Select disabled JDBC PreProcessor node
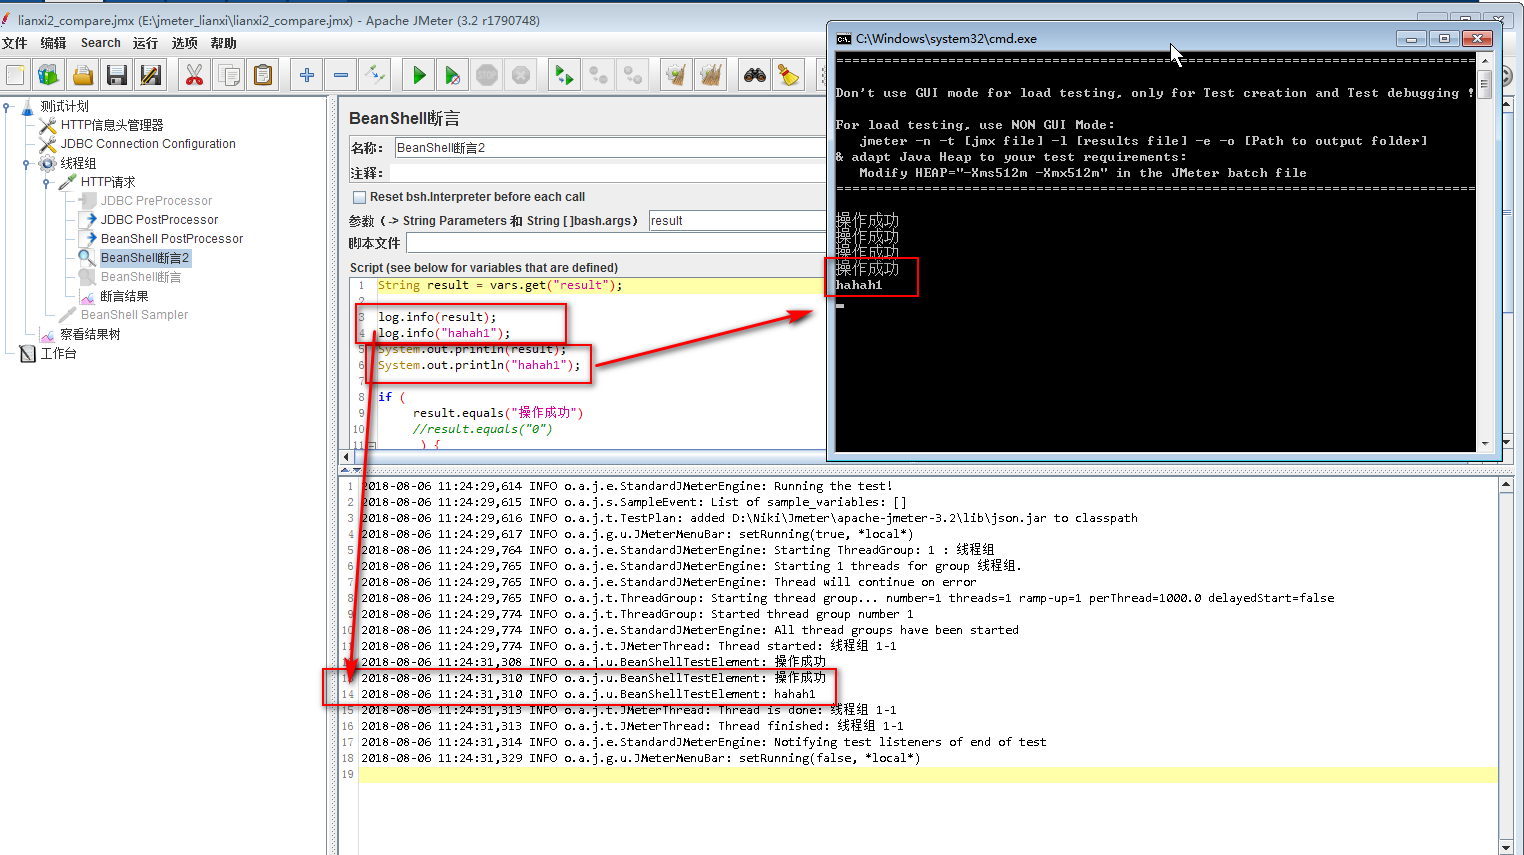This screenshot has width=1524, height=855. pos(156,201)
